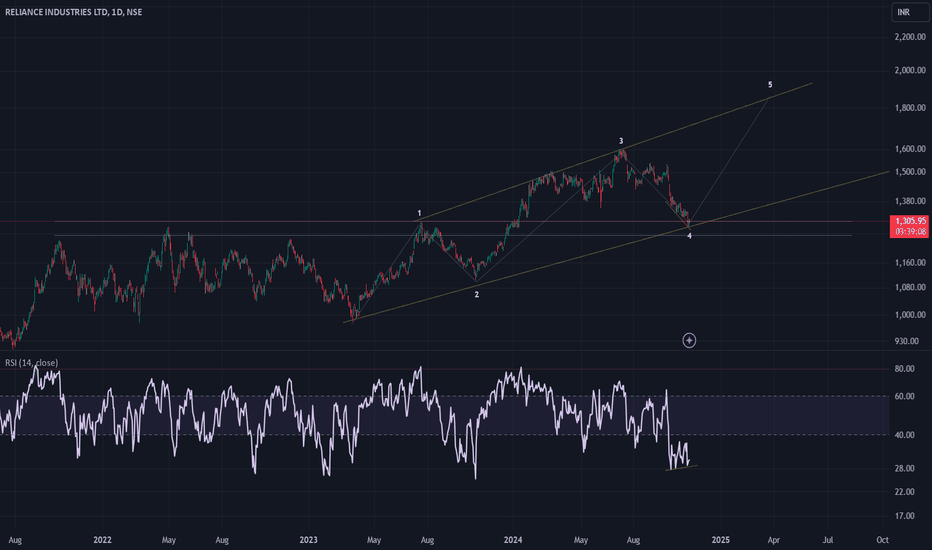Click the 1,080.00 price axis label
The width and height of the screenshot is (932, 550).
pyautogui.click(x=910, y=287)
